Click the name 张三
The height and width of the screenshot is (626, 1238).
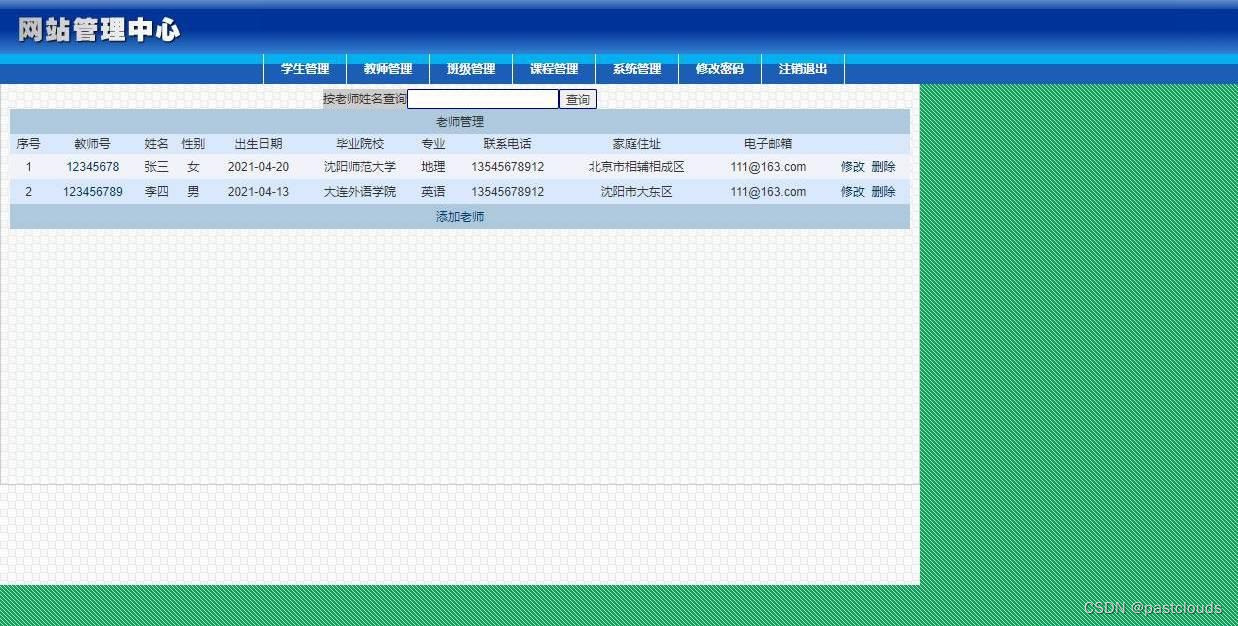pos(157,167)
